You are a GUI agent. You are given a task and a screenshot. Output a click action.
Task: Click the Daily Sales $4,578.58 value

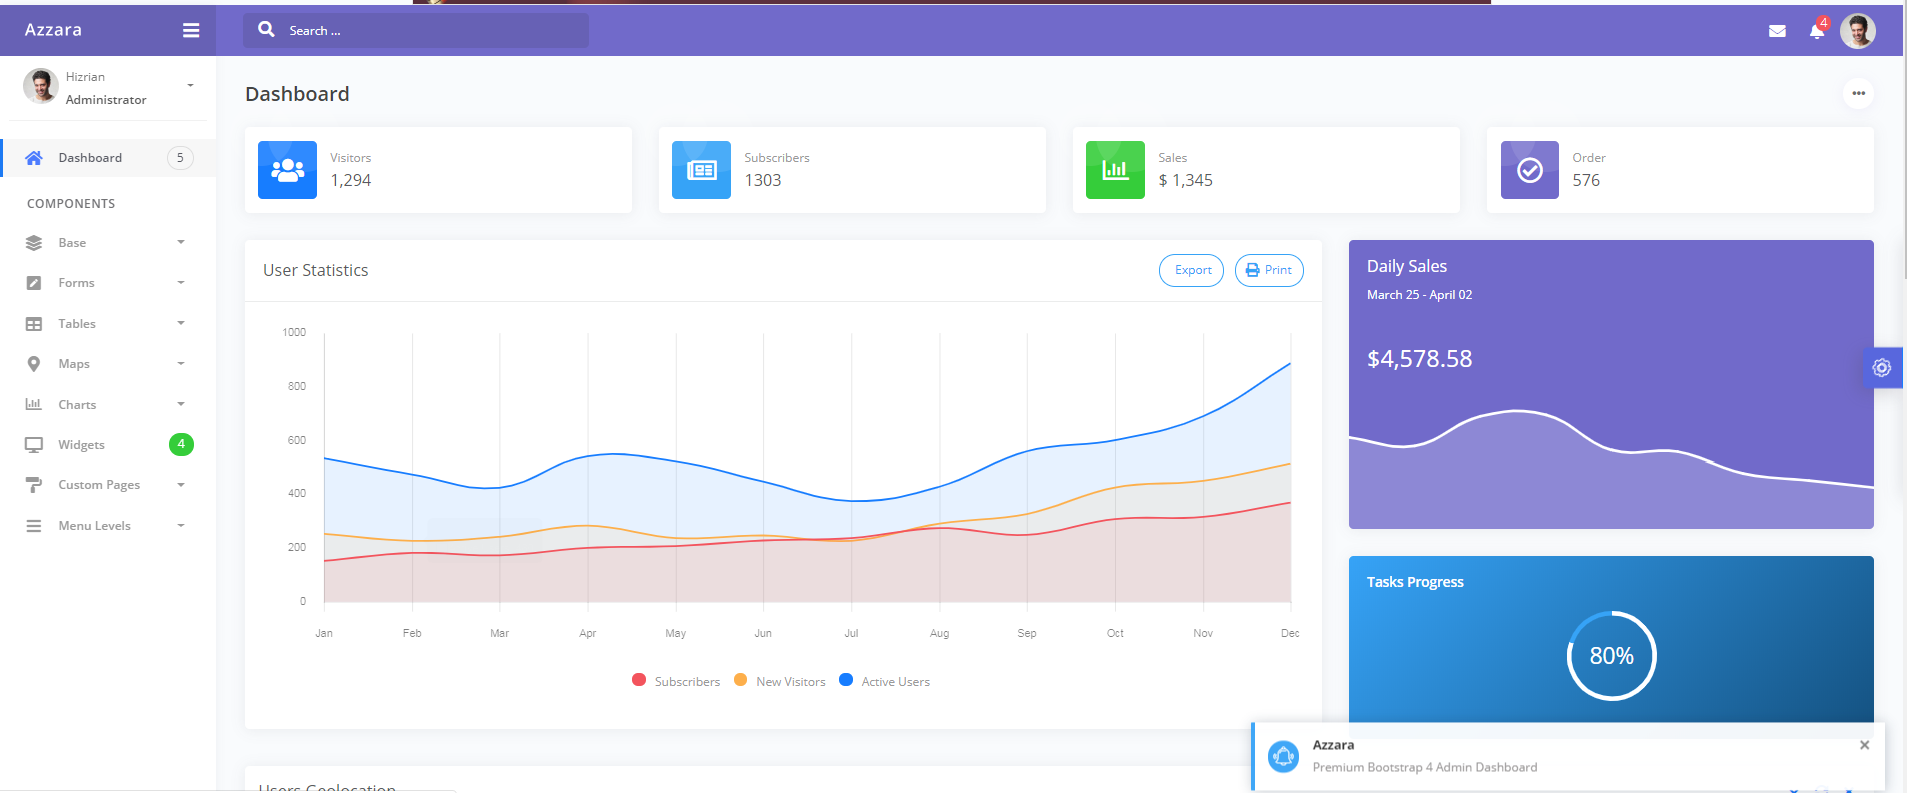pos(1419,359)
